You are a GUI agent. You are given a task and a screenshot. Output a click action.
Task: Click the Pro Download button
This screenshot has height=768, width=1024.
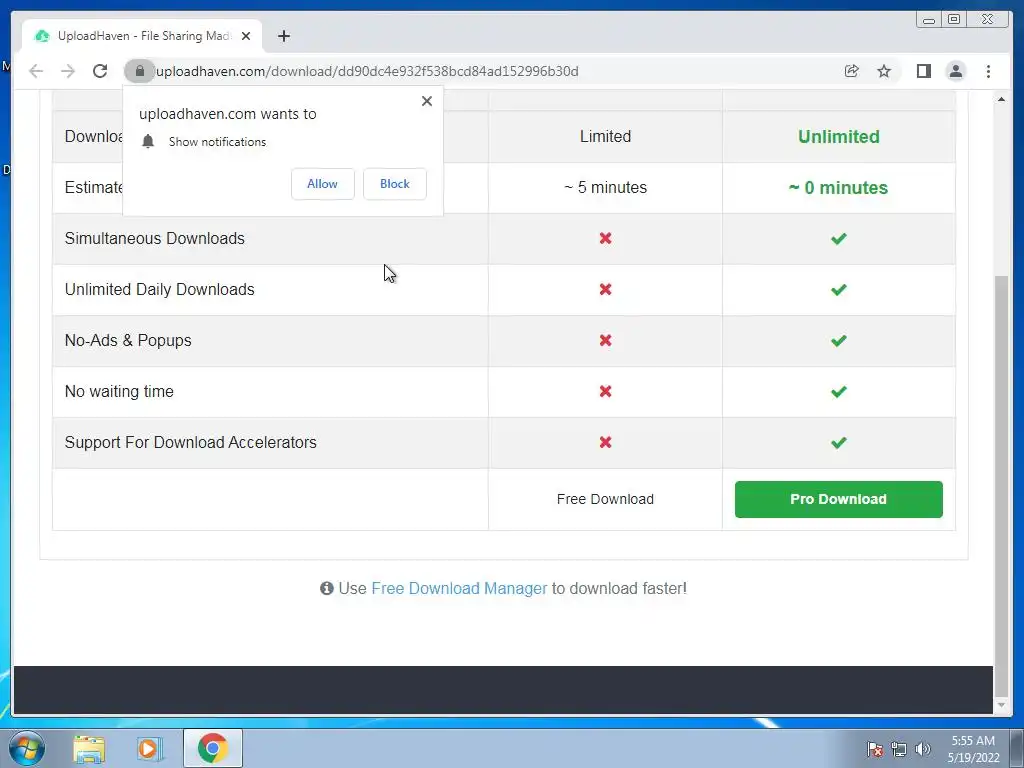pos(839,500)
